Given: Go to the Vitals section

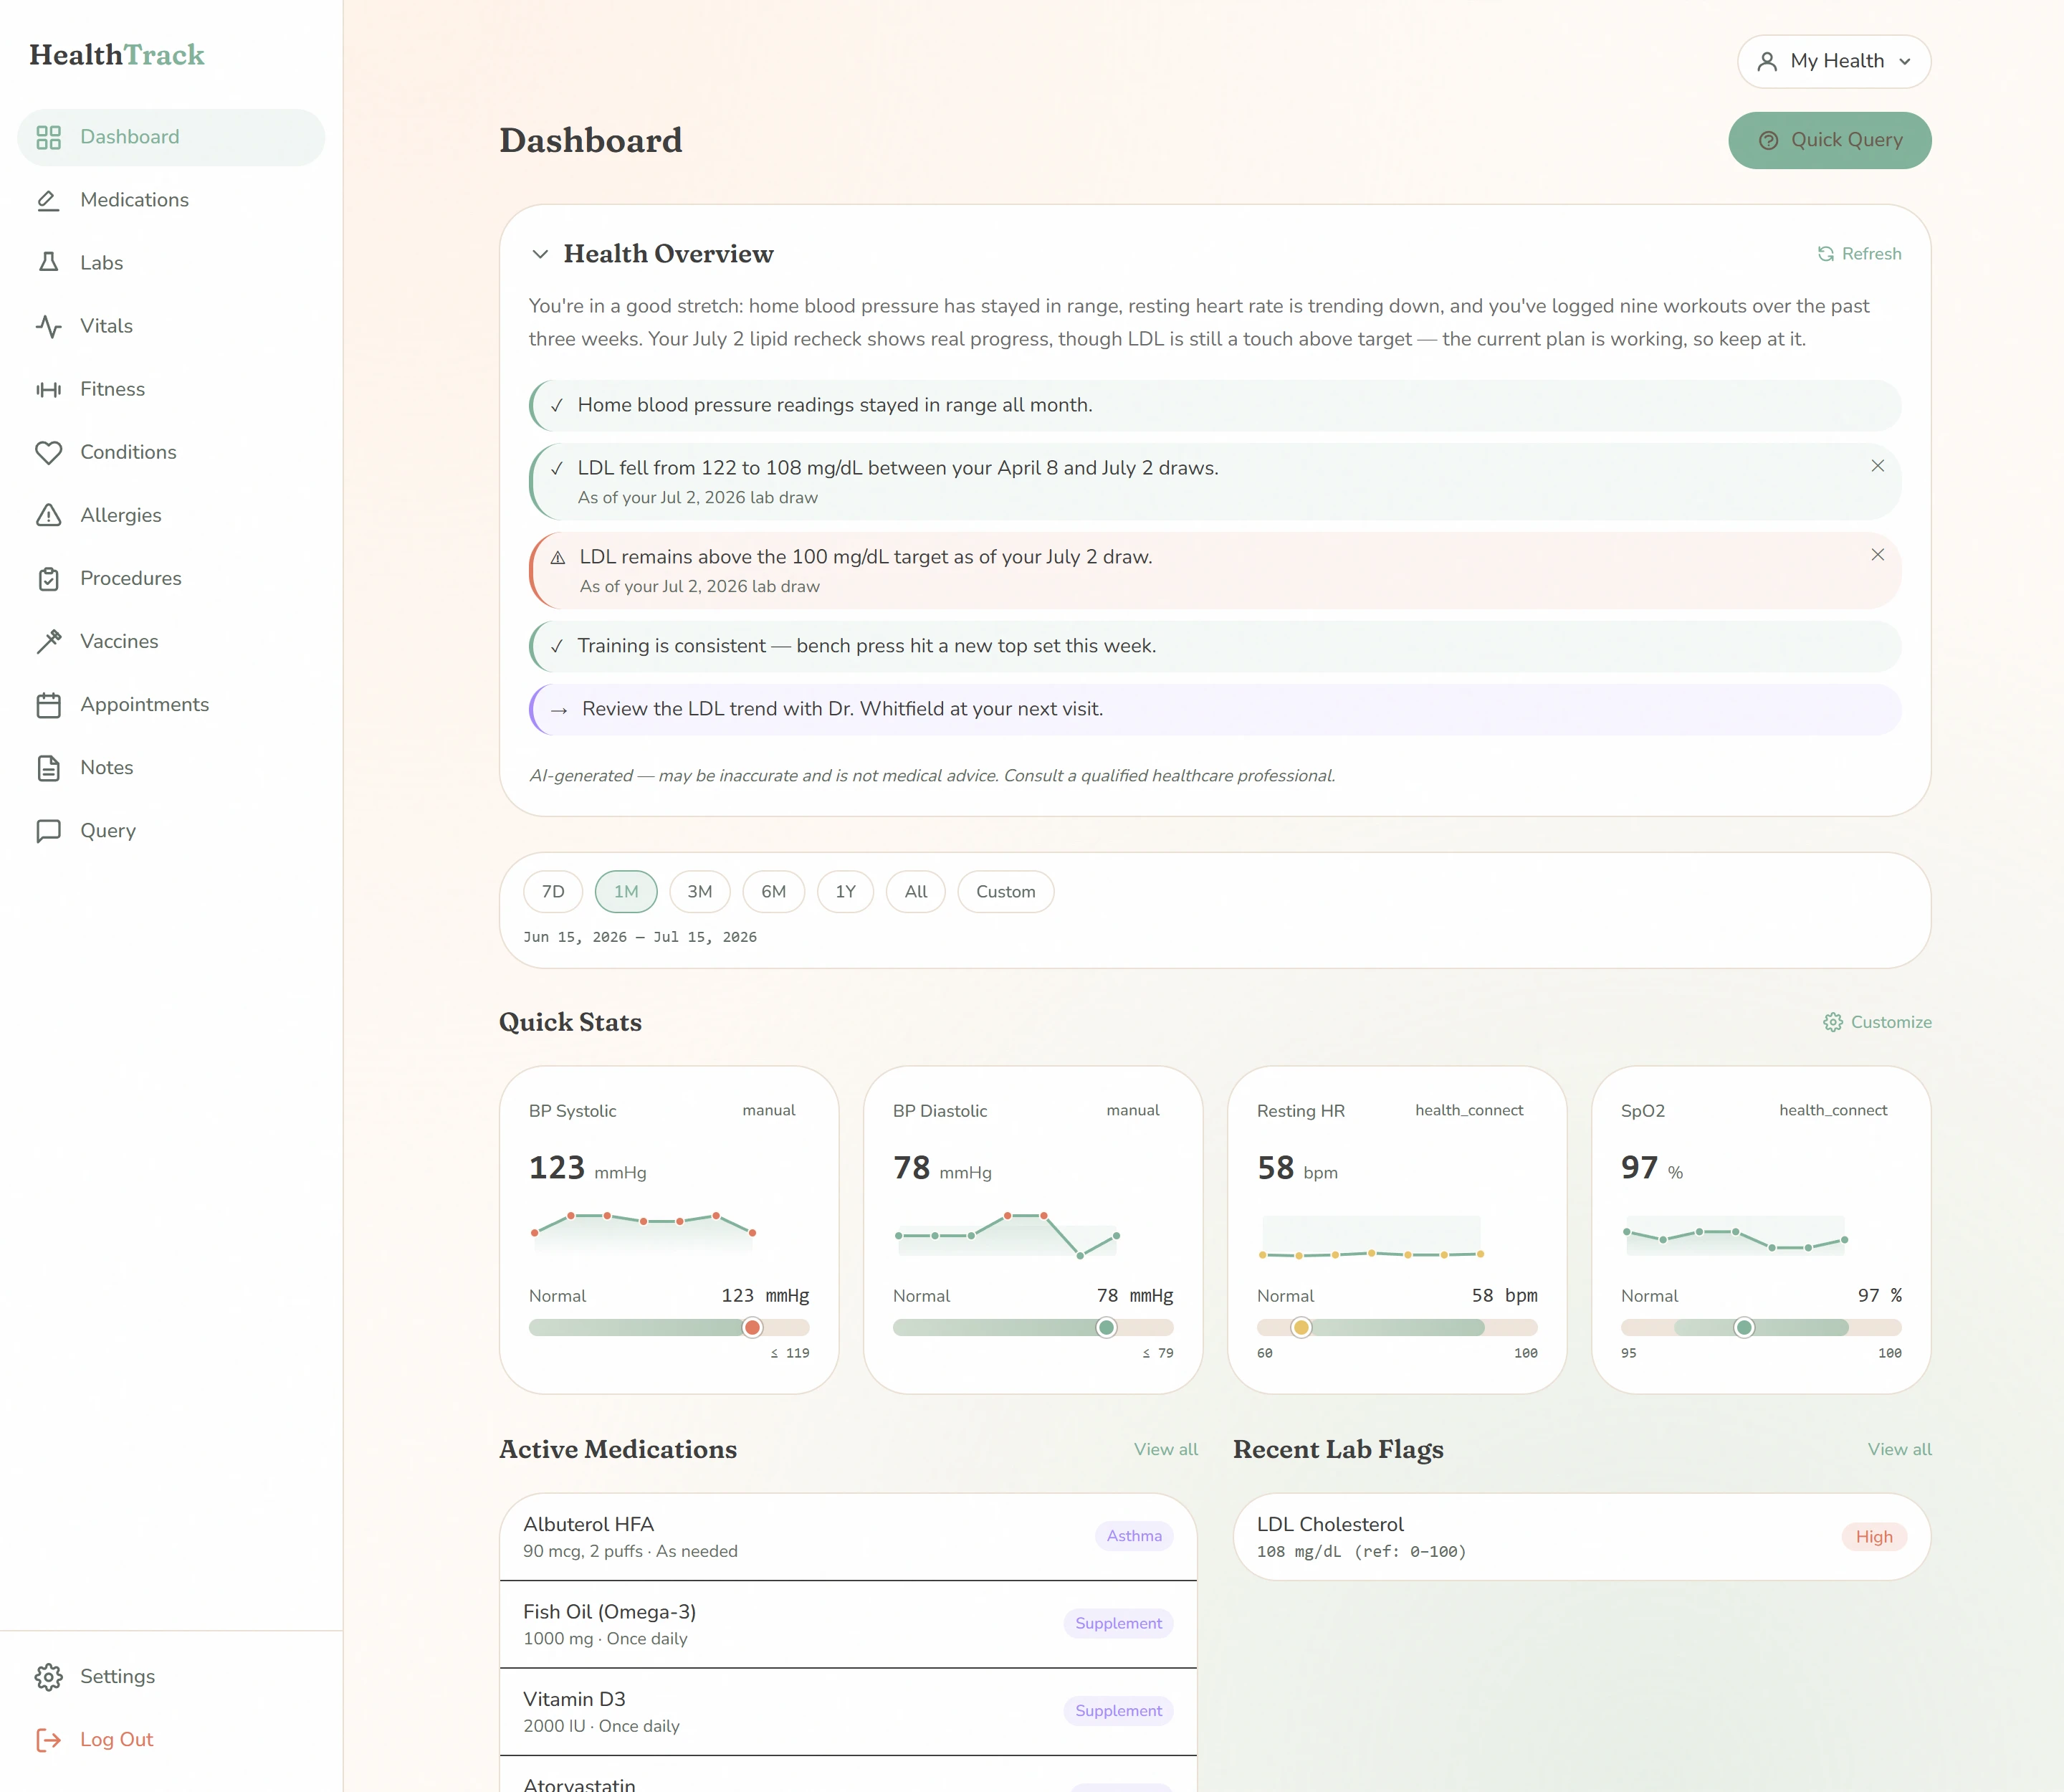Looking at the screenshot, I should [x=171, y=326].
